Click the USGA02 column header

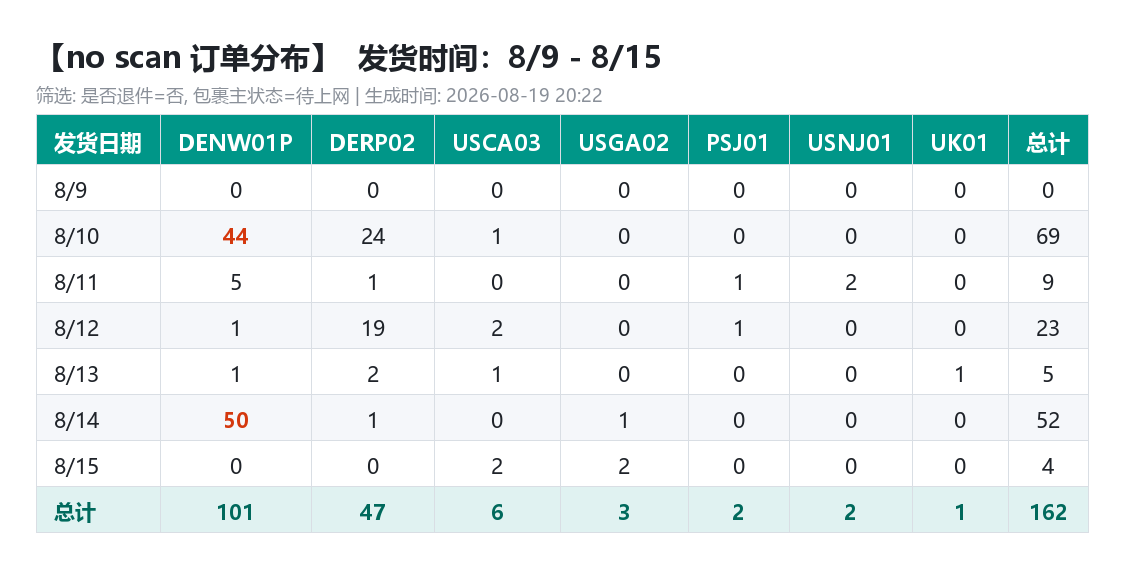click(x=624, y=142)
